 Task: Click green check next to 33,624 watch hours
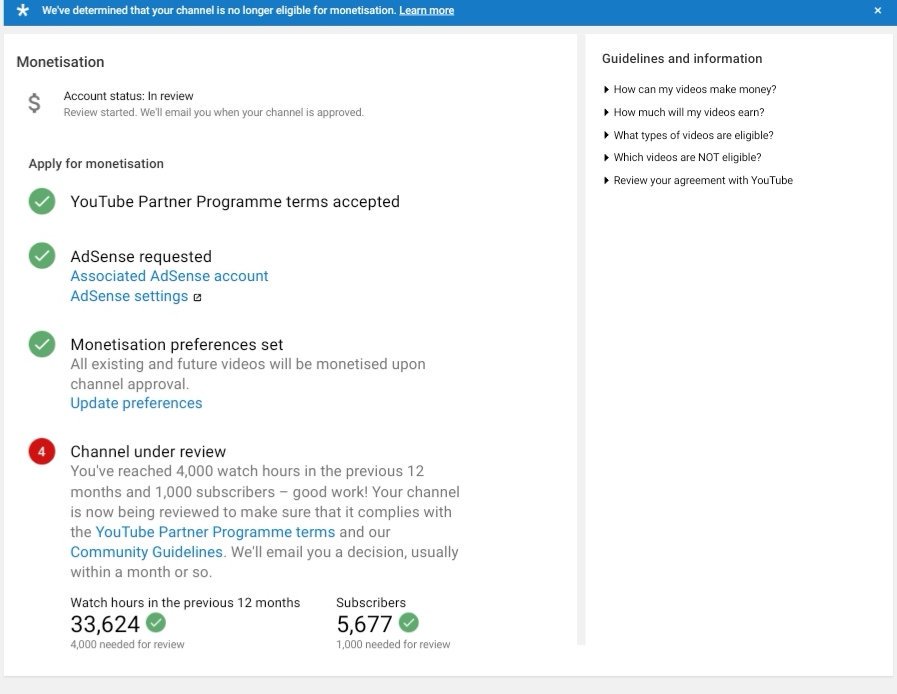point(156,622)
